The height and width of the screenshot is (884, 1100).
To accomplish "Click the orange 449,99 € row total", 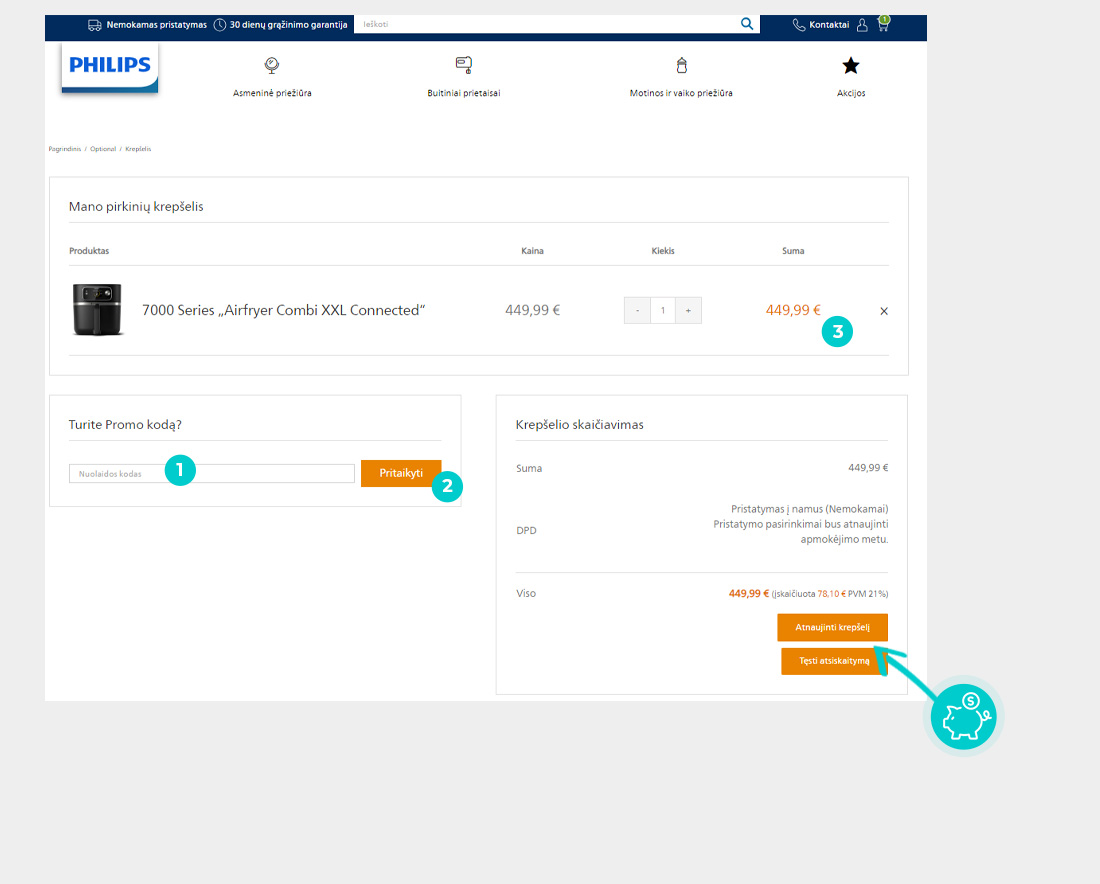I will [x=793, y=310].
